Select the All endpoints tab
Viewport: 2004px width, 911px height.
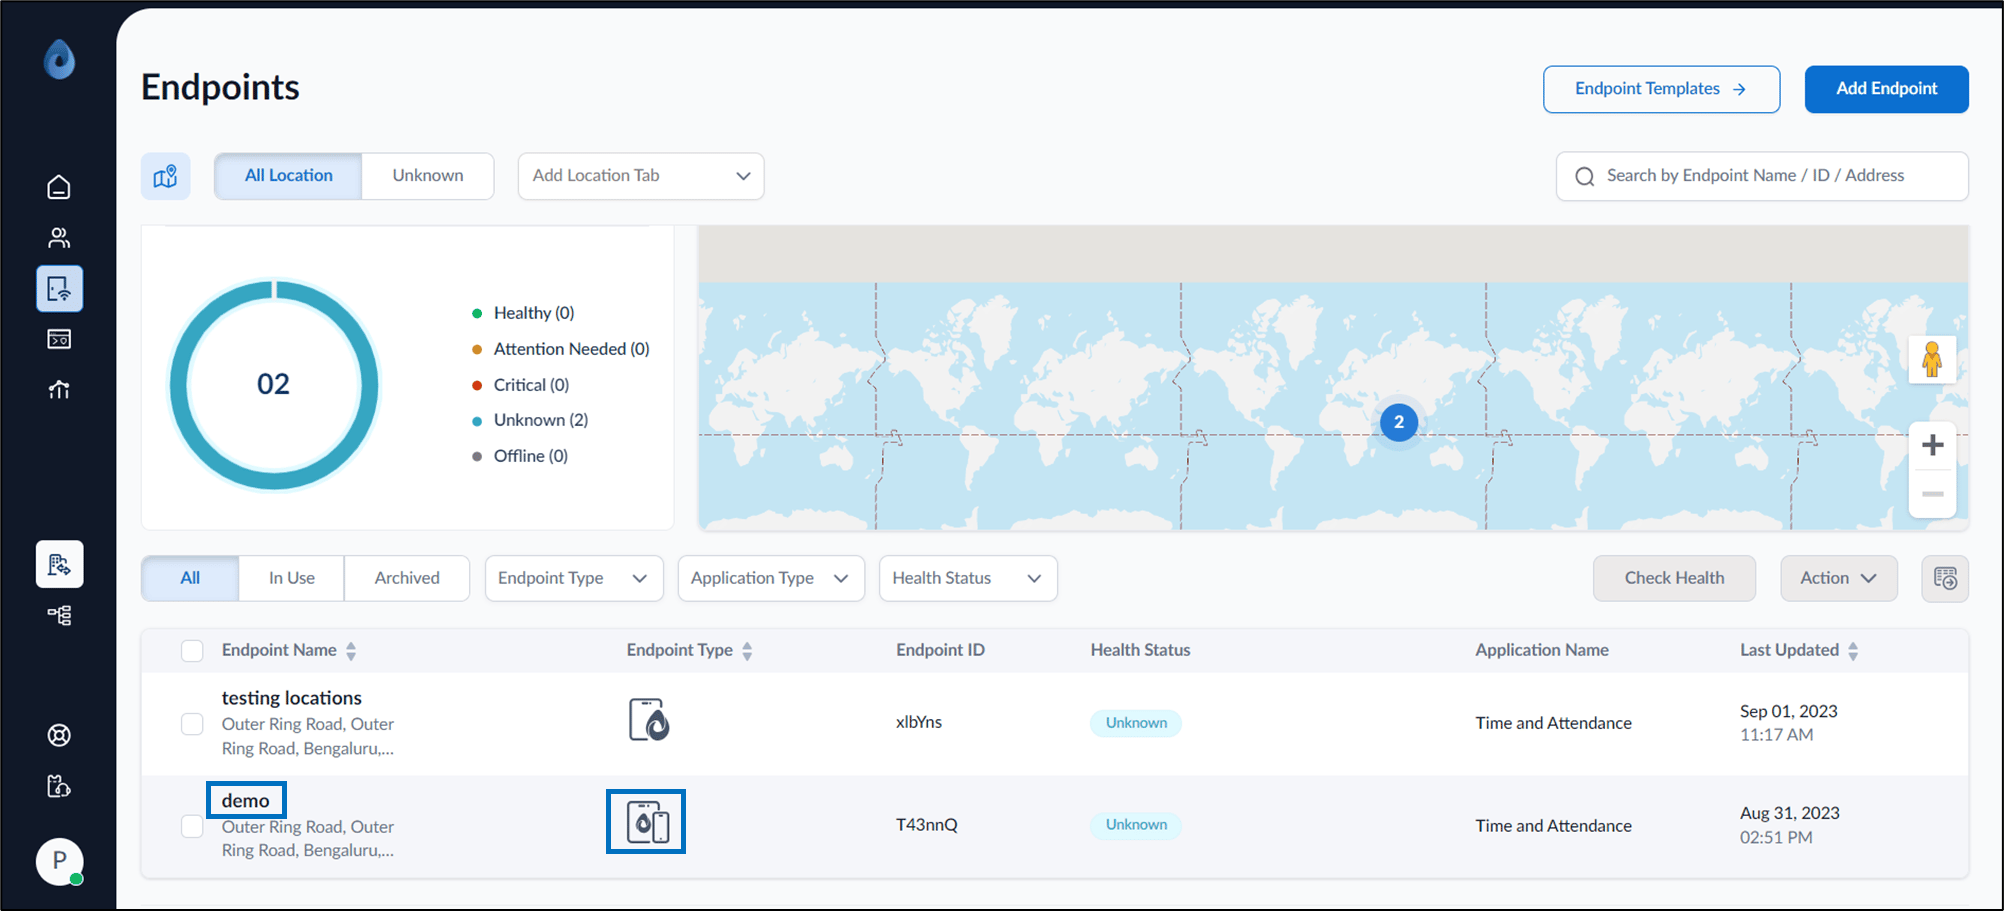[x=190, y=578]
